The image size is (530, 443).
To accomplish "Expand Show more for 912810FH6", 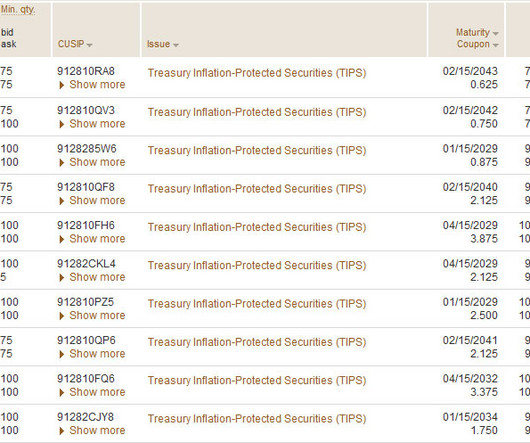I will coord(92,239).
